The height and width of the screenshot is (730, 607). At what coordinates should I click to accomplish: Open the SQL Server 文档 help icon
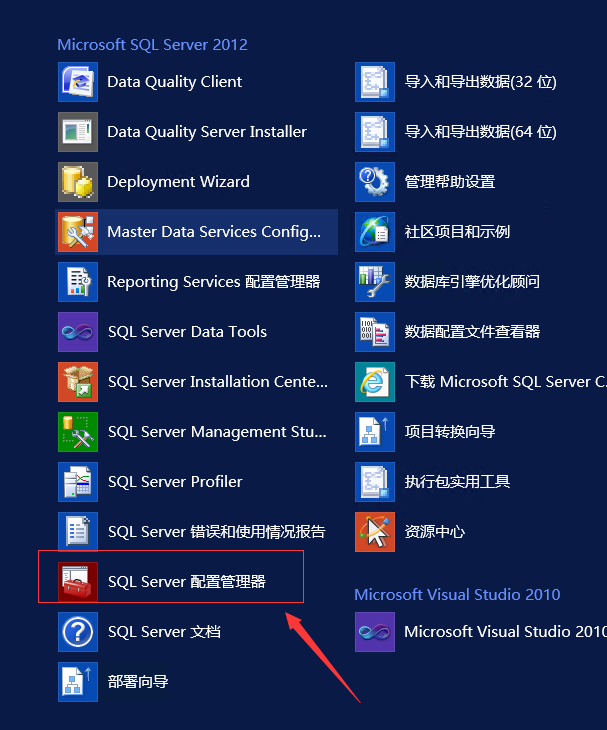pyautogui.click(x=78, y=632)
